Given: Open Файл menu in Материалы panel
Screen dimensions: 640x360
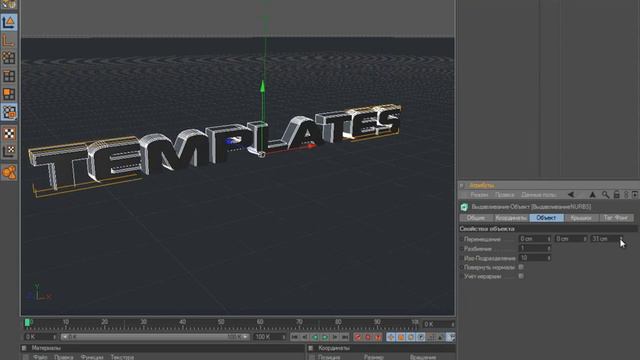Looking at the screenshot, I should 40,357.
